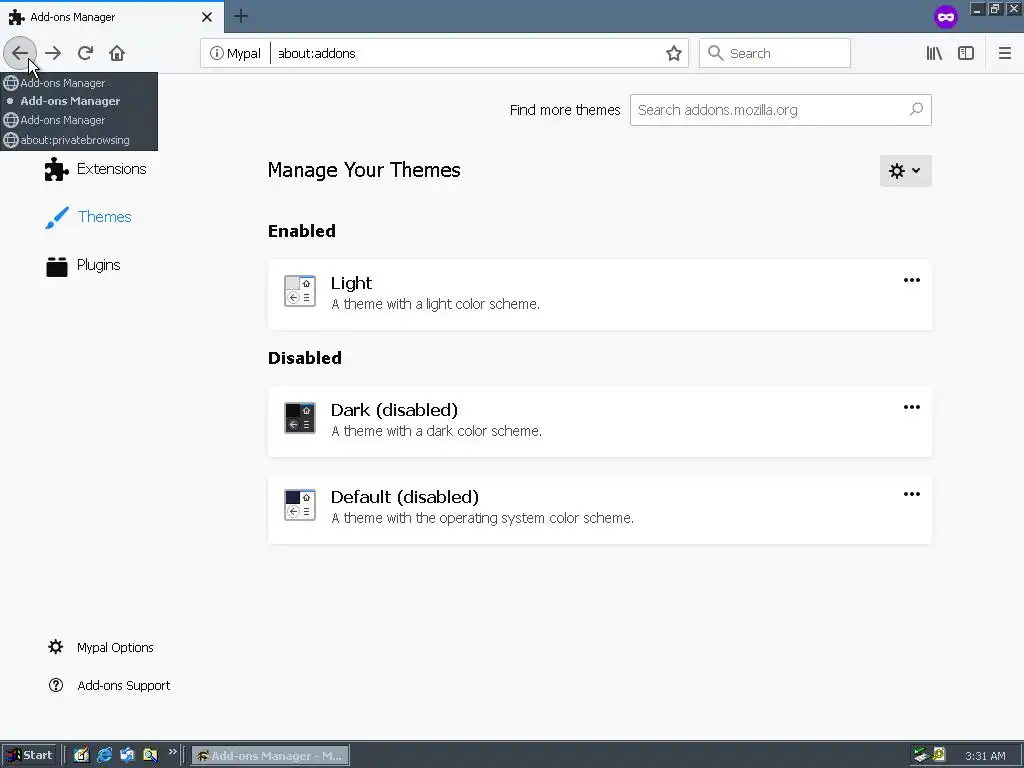Select the Themes category
The width and height of the screenshot is (1024, 768).
pos(88,217)
